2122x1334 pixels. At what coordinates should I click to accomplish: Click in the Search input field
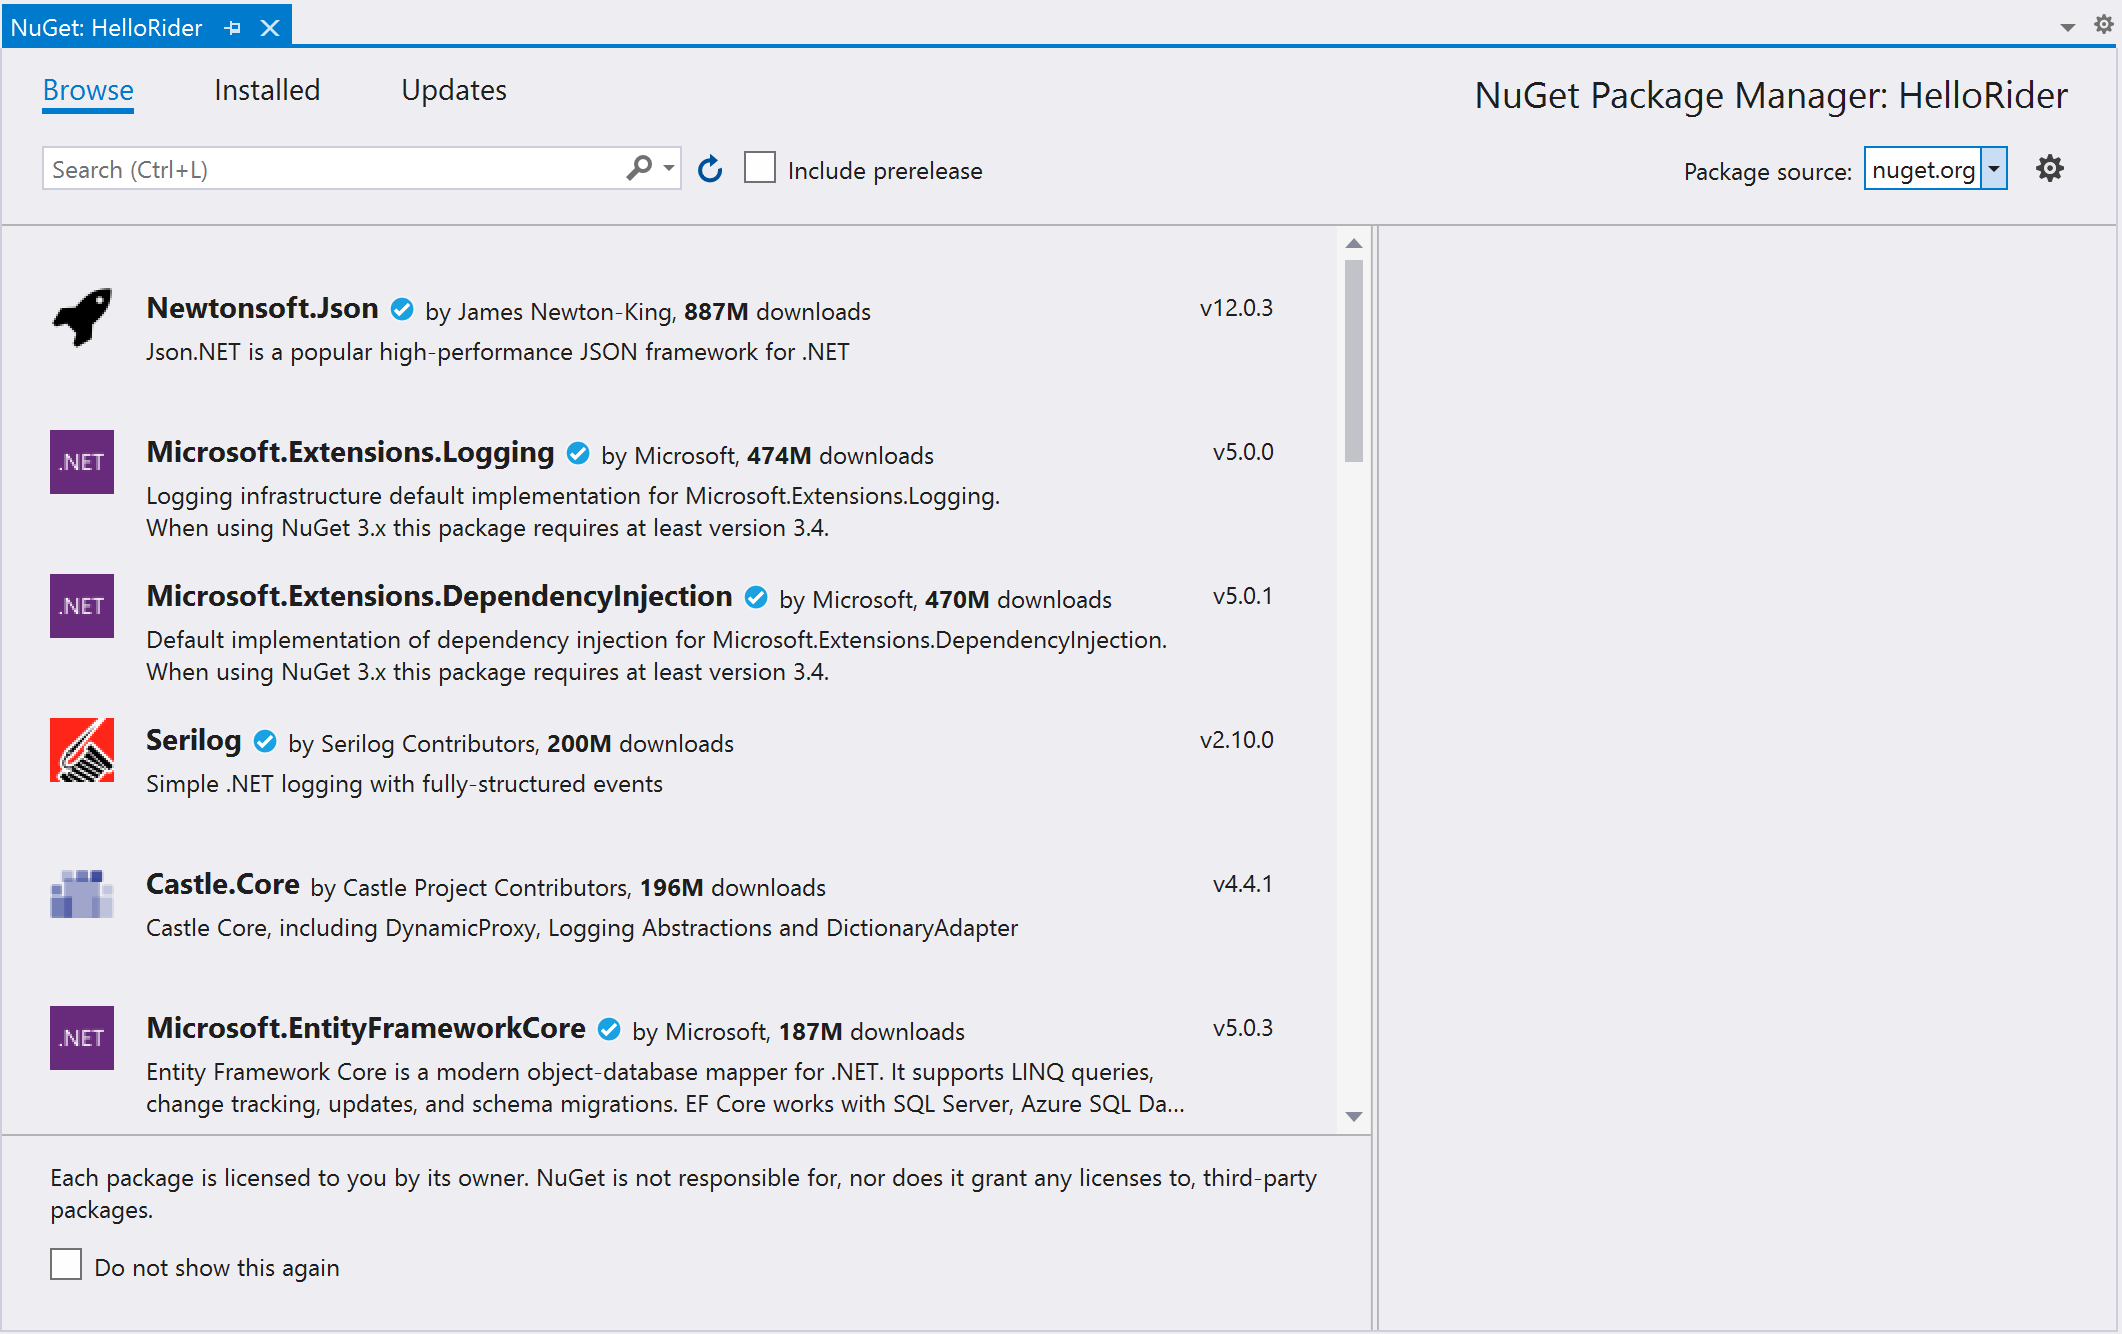[330, 169]
